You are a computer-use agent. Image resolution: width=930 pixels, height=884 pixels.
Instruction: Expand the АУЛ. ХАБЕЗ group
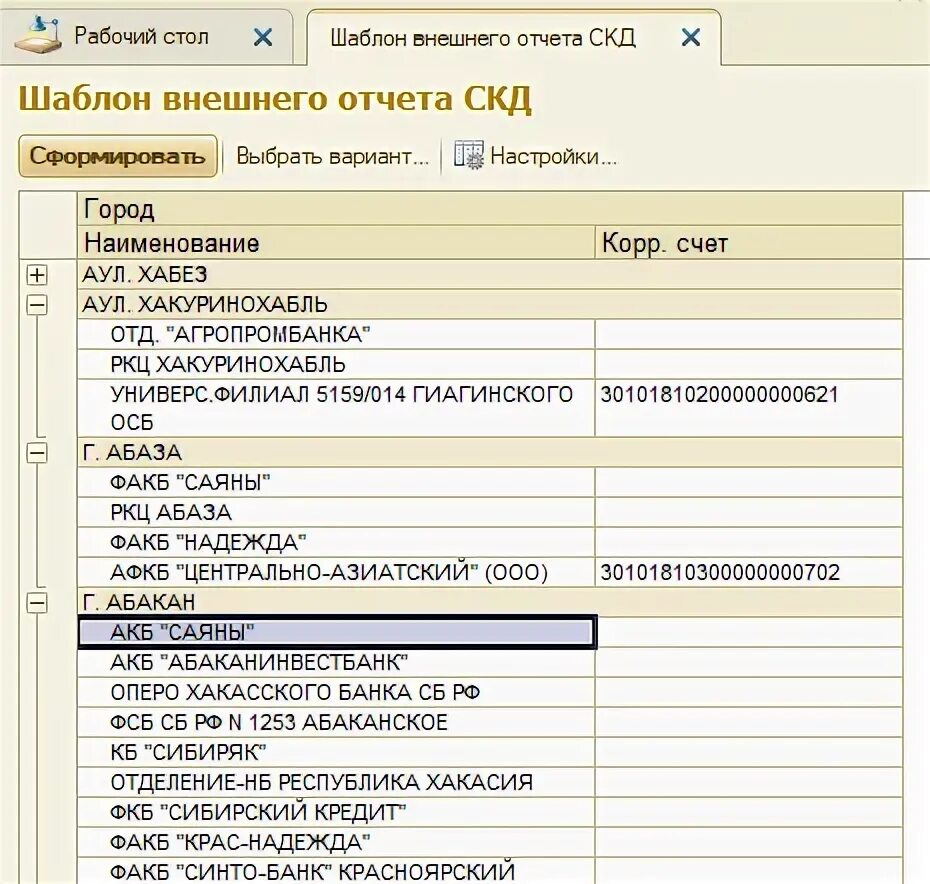pyautogui.click(x=37, y=275)
